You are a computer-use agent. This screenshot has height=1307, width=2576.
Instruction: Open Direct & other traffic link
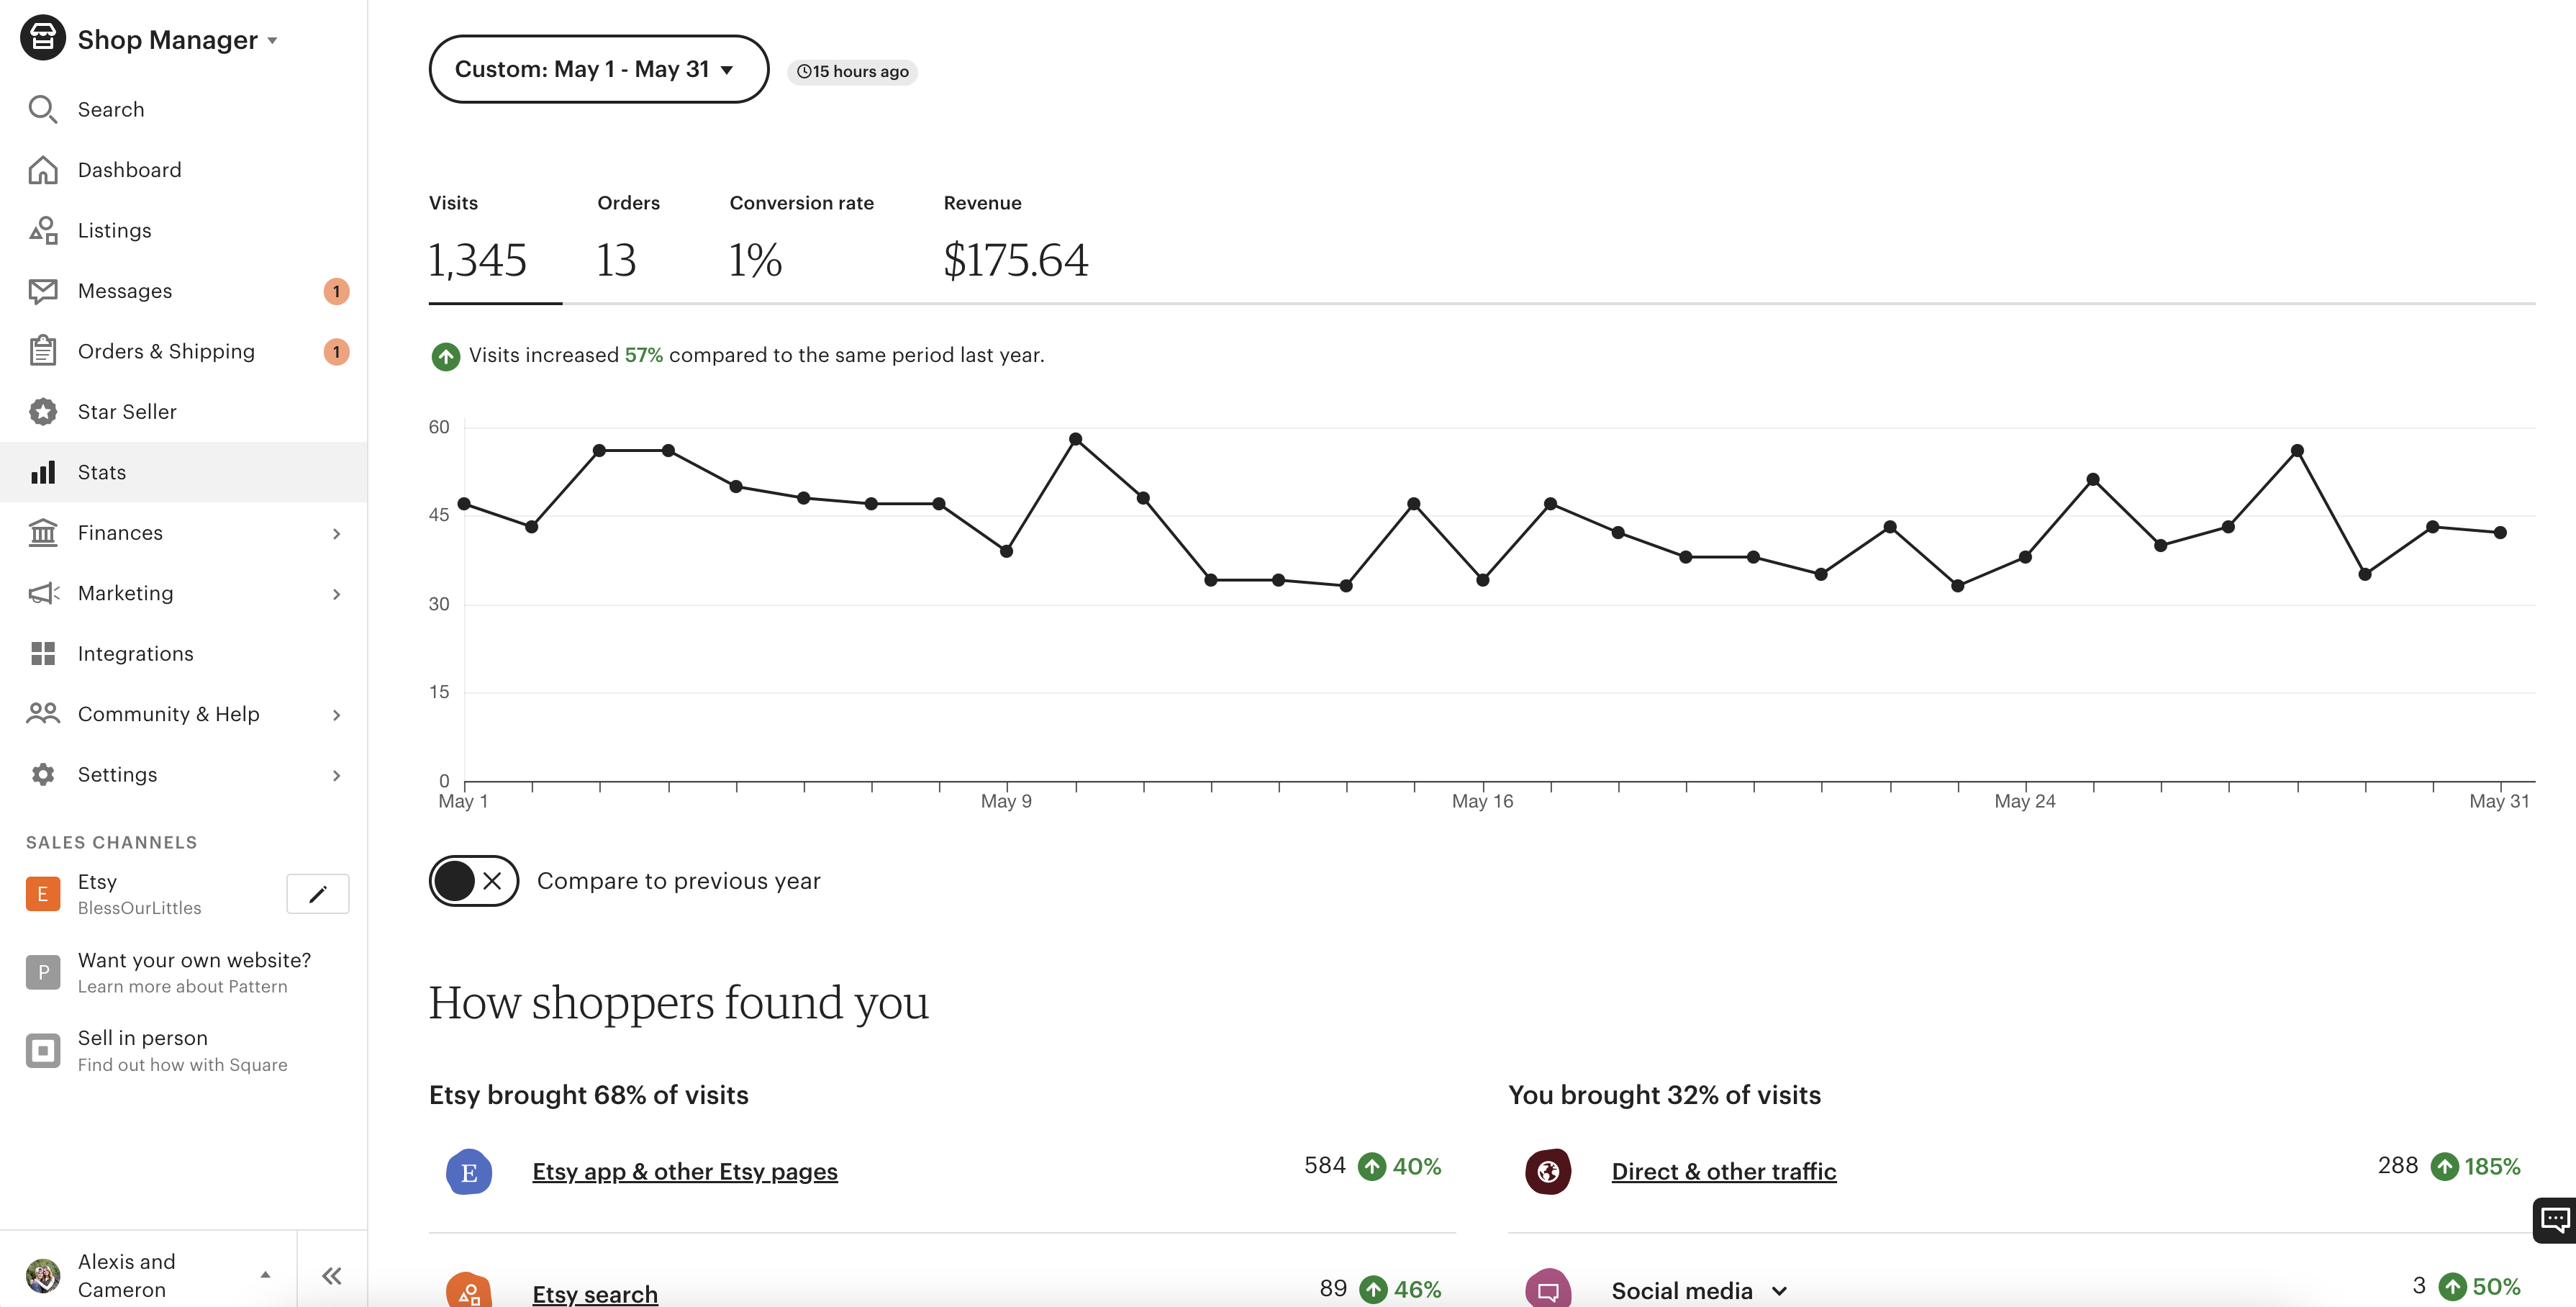1724,1172
